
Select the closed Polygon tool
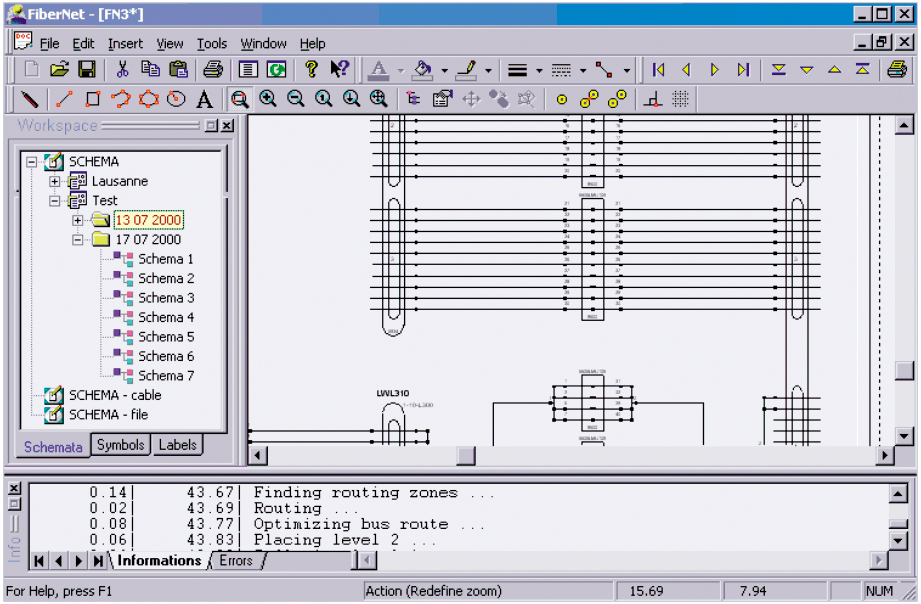click(x=149, y=99)
